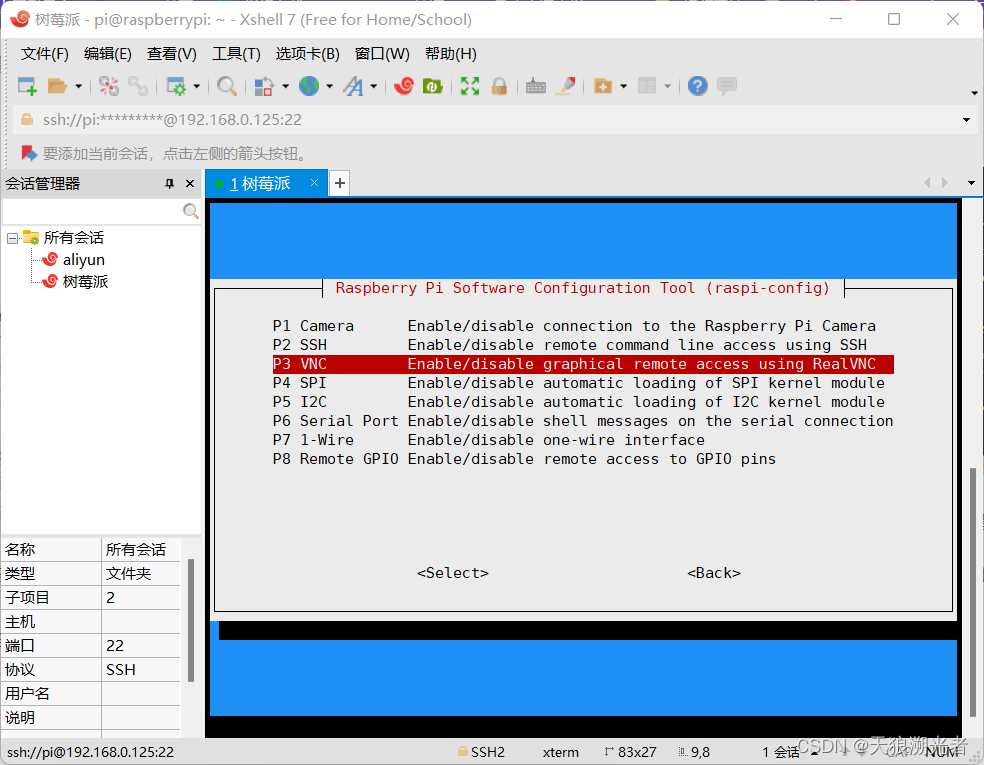
Task: Expand the Properties icon dropdown arrow
Action: (x=196, y=86)
